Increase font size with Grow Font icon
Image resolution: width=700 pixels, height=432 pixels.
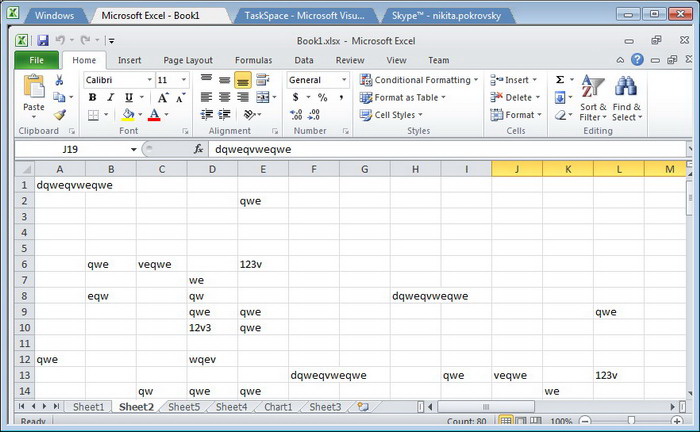(x=163, y=98)
